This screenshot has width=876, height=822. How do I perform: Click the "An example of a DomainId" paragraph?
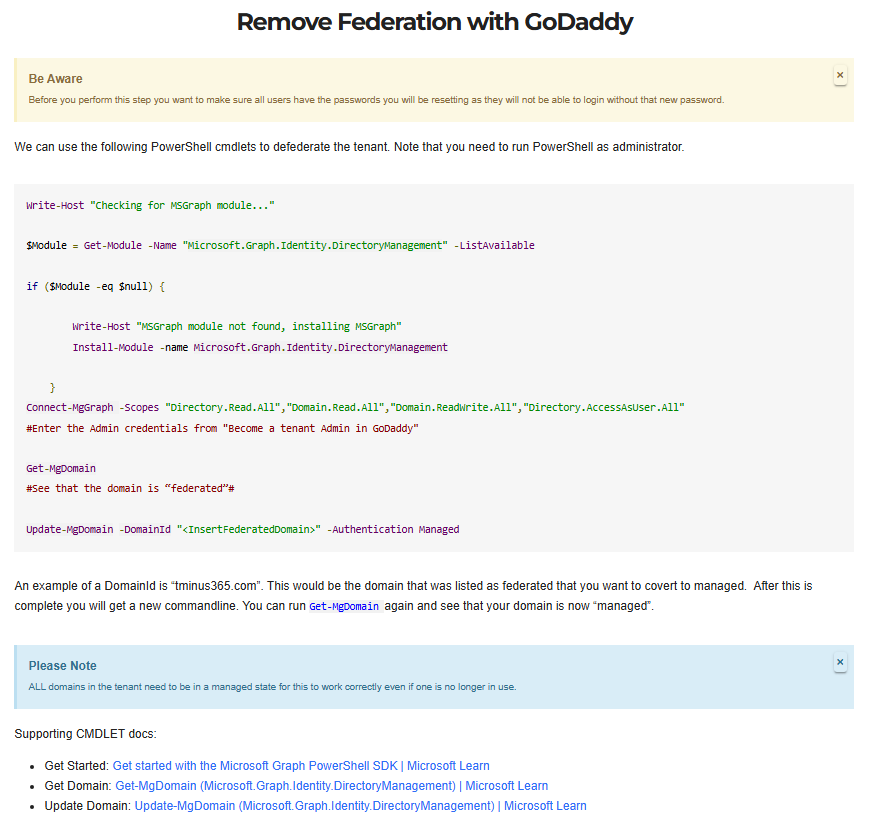point(413,596)
